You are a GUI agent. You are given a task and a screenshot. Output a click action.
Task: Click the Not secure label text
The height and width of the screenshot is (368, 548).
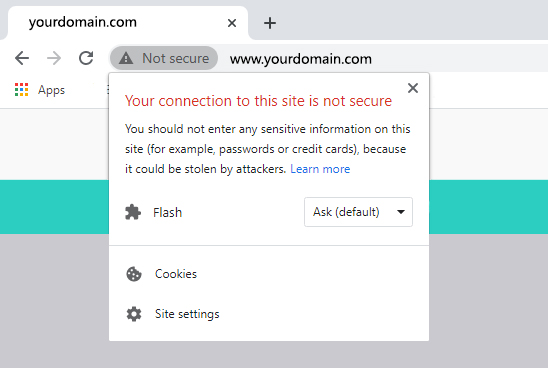[x=175, y=58]
